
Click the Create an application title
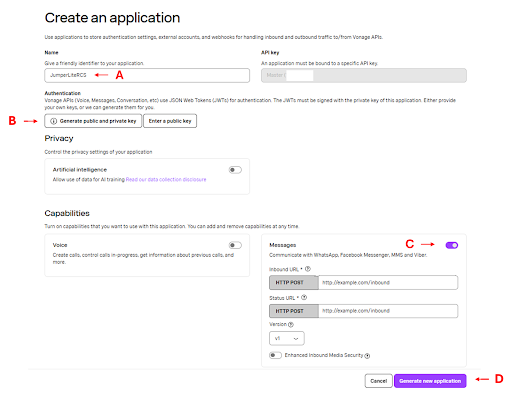[112, 18]
